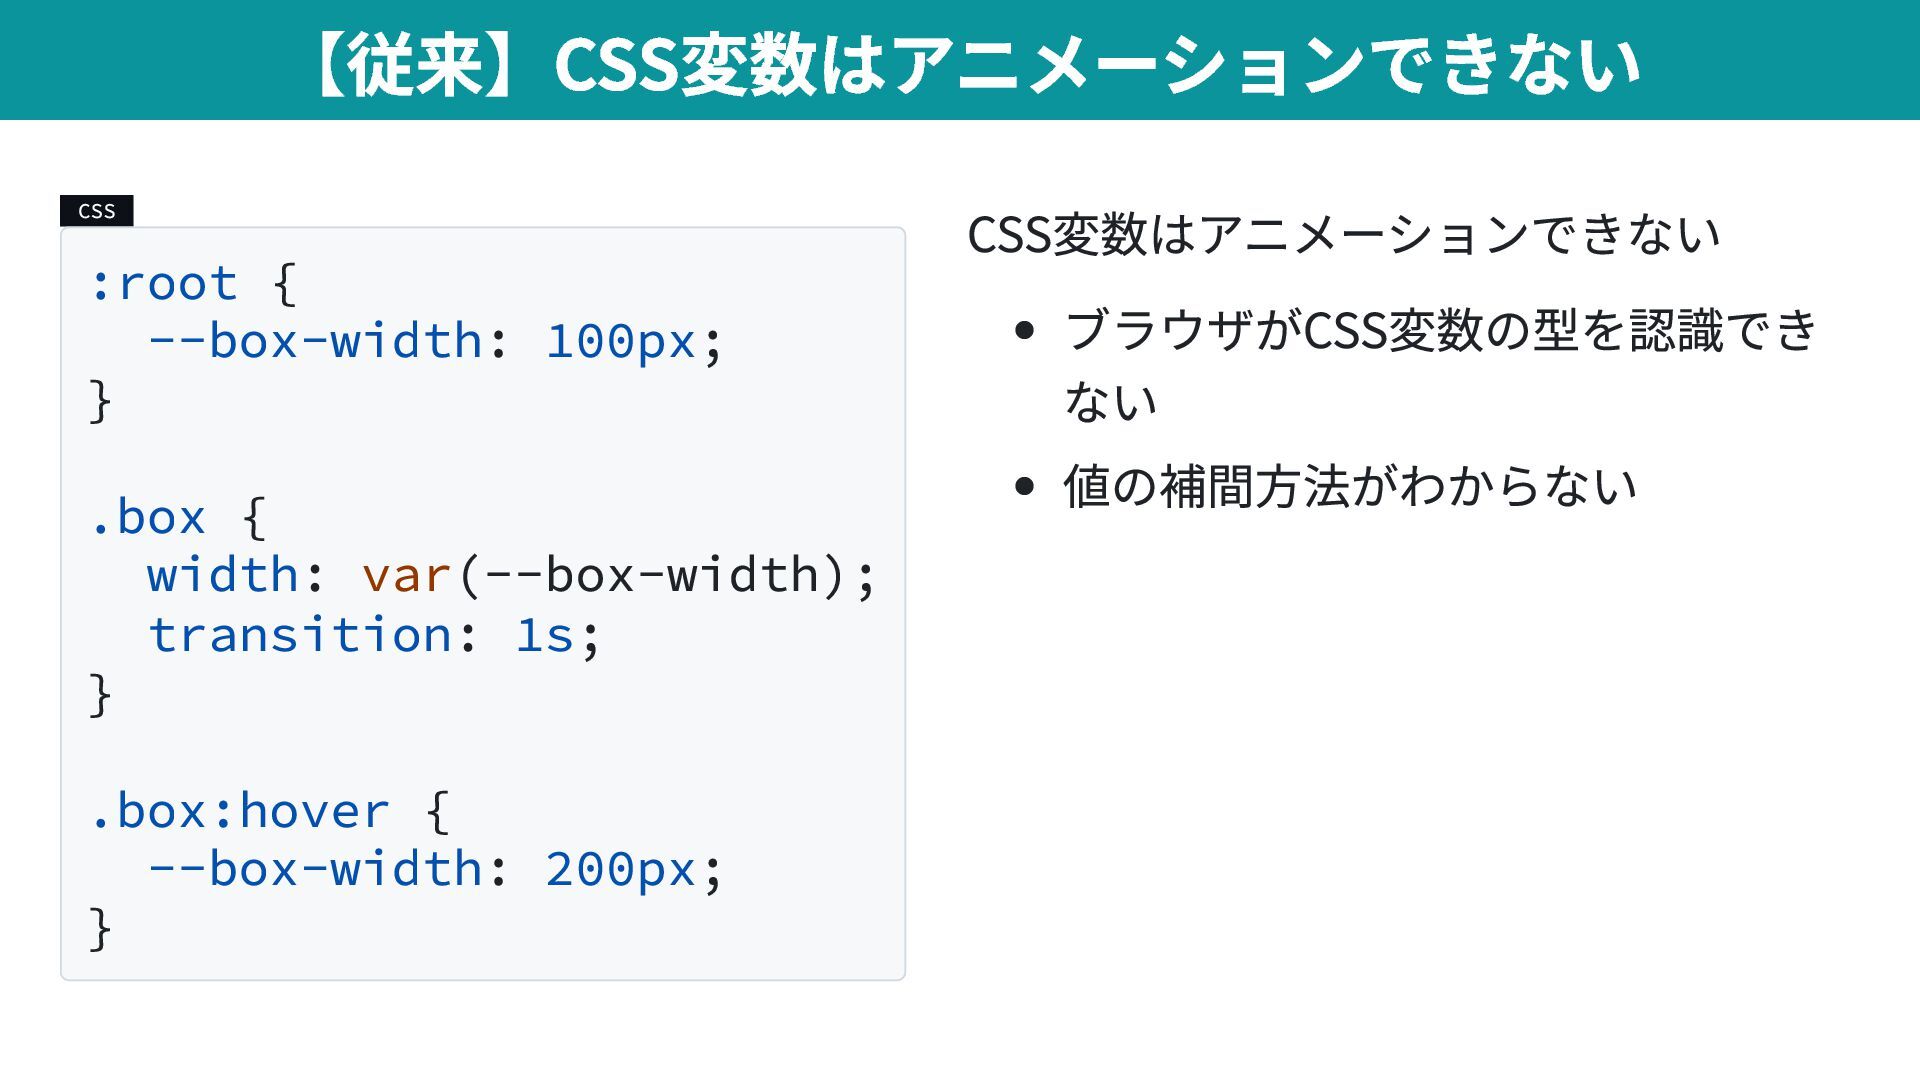The height and width of the screenshot is (1080, 1920).
Task: Click the transition property name
Action: coord(299,635)
